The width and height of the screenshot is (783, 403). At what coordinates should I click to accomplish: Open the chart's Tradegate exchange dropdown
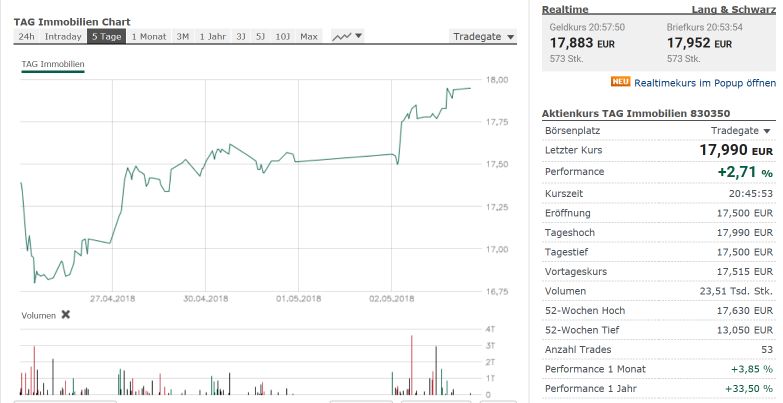(484, 37)
